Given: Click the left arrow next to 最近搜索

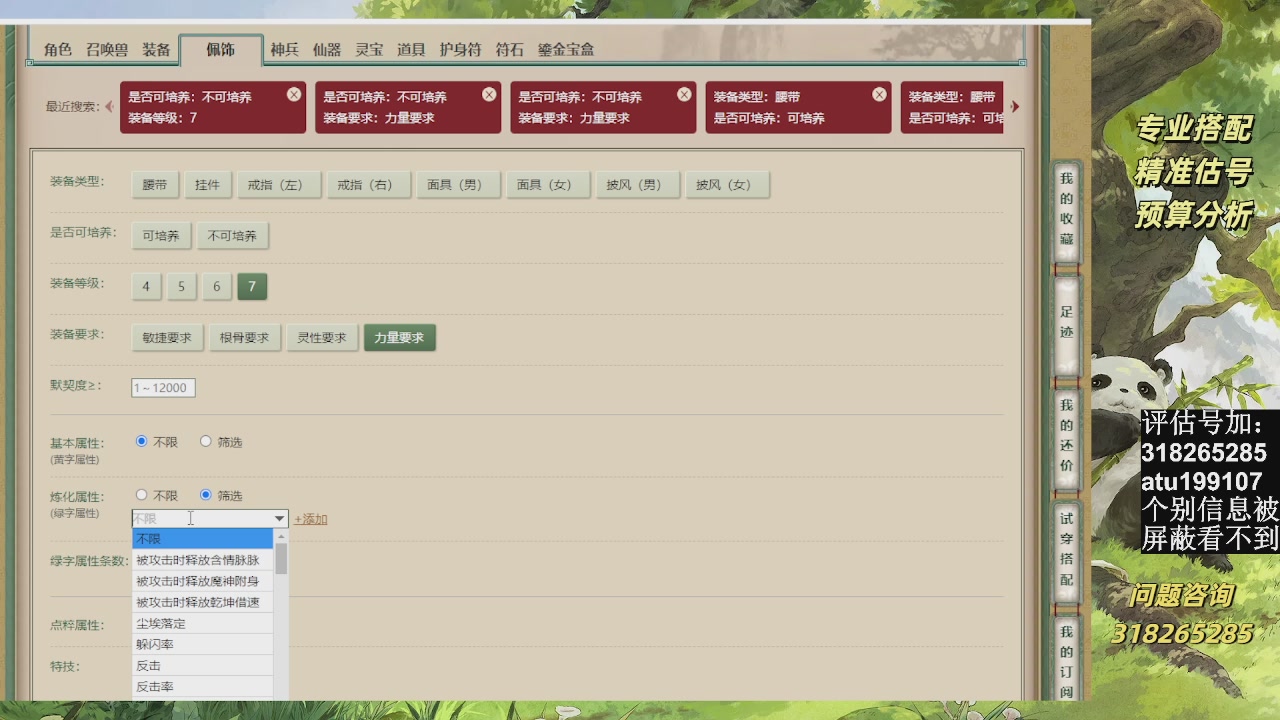Looking at the screenshot, I should point(108,107).
